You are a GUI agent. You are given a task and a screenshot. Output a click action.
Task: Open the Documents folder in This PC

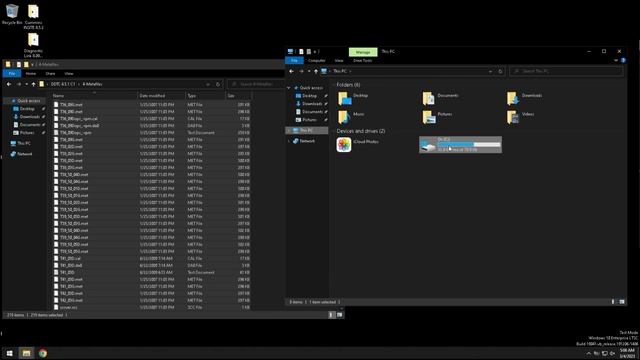(441, 98)
